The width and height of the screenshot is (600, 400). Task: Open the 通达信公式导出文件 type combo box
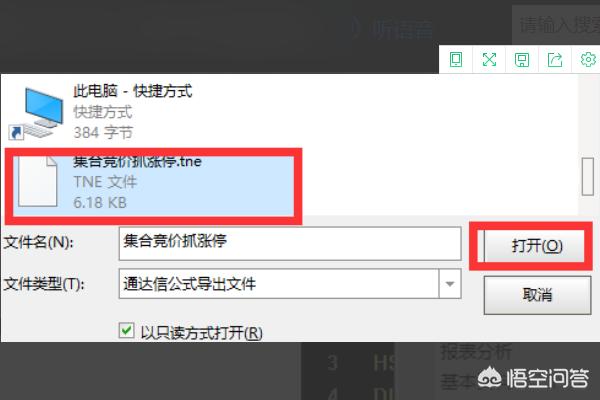pyautogui.click(x=290, y=284)
